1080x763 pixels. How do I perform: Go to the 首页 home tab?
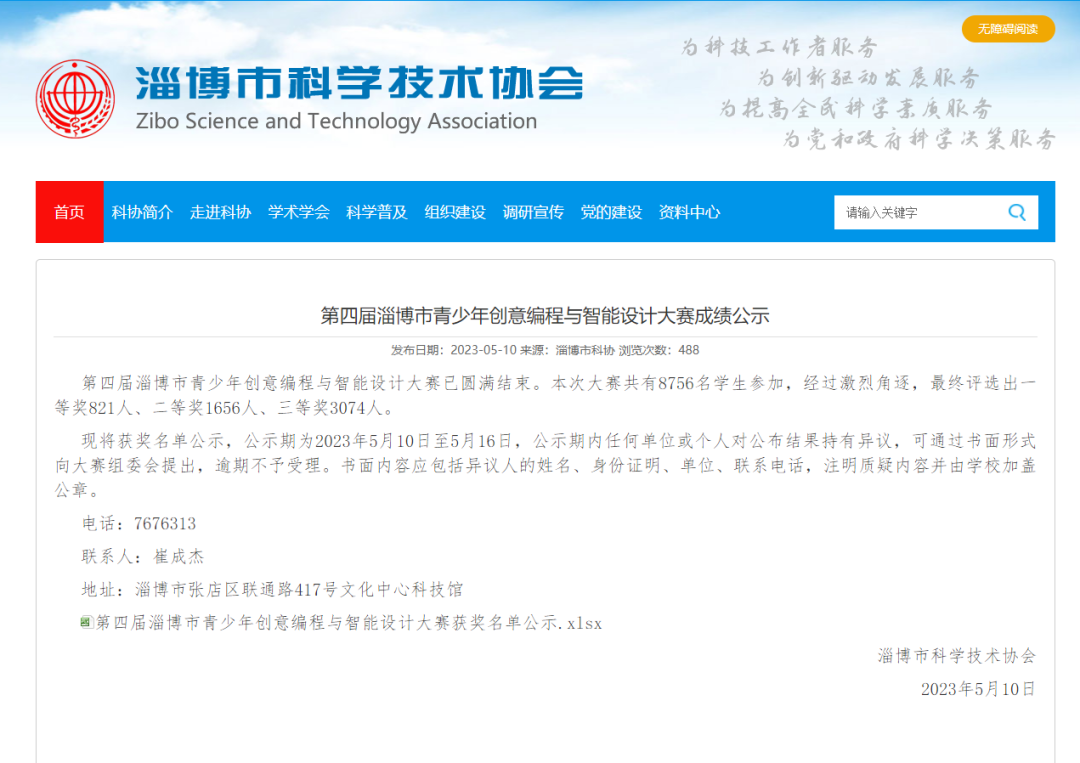tap(69, 212)
